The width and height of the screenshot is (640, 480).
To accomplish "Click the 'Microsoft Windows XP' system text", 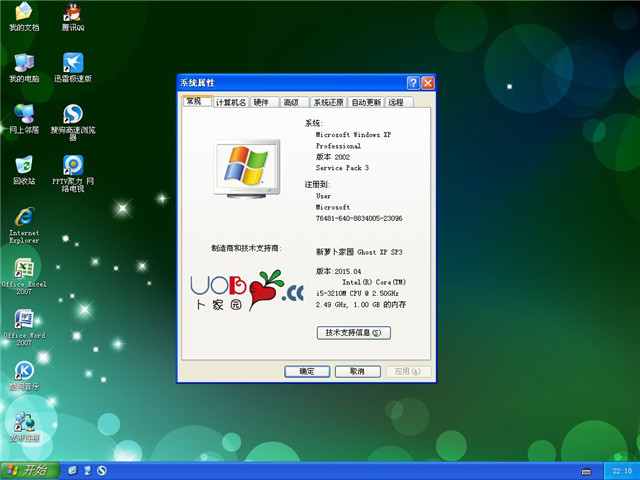I will [x=353, y=135].
